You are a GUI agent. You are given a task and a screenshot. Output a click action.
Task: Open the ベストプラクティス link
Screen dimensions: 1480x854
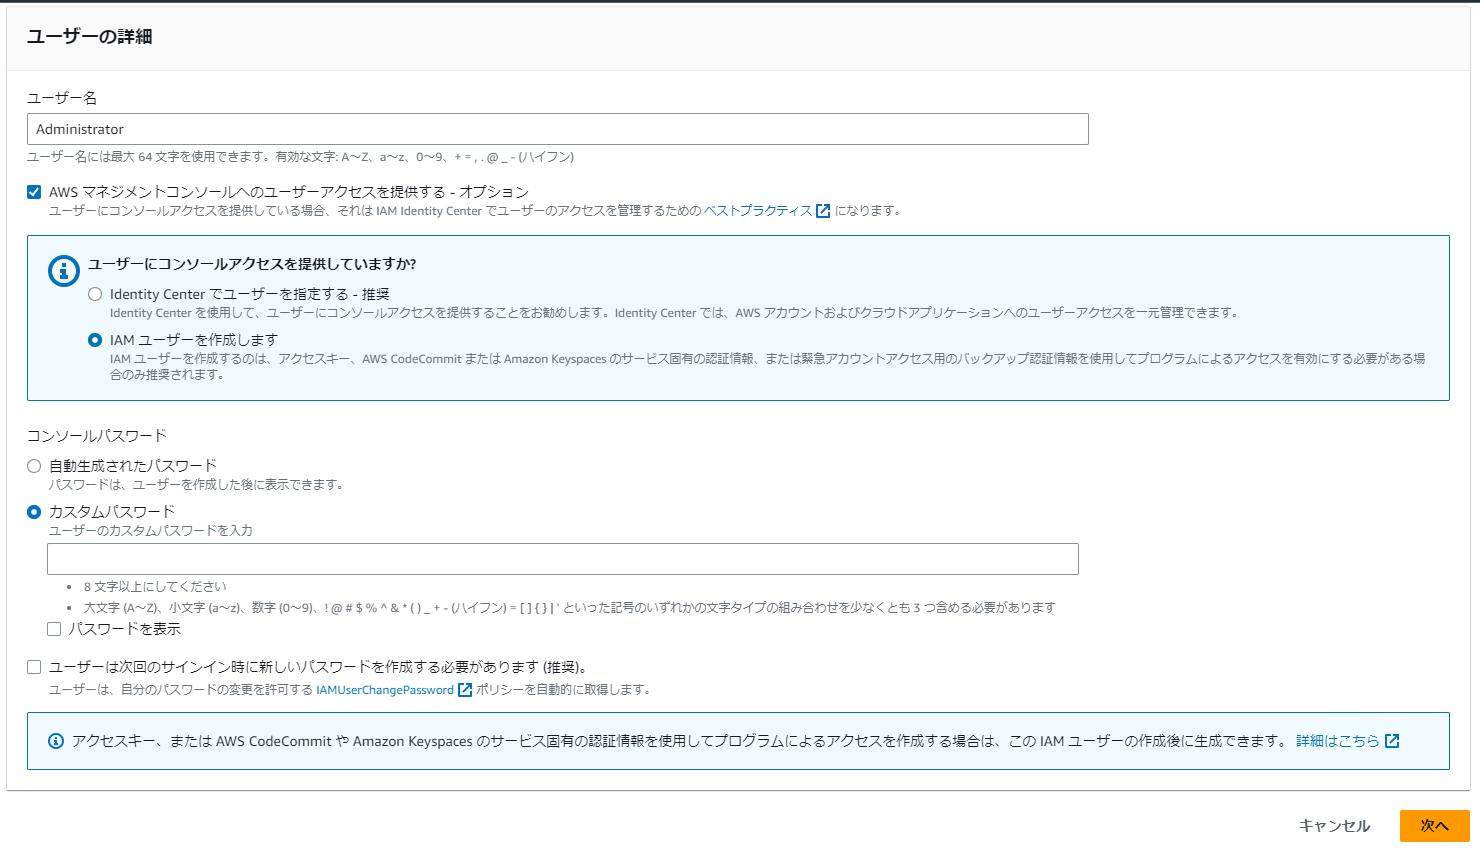[758, 211]
